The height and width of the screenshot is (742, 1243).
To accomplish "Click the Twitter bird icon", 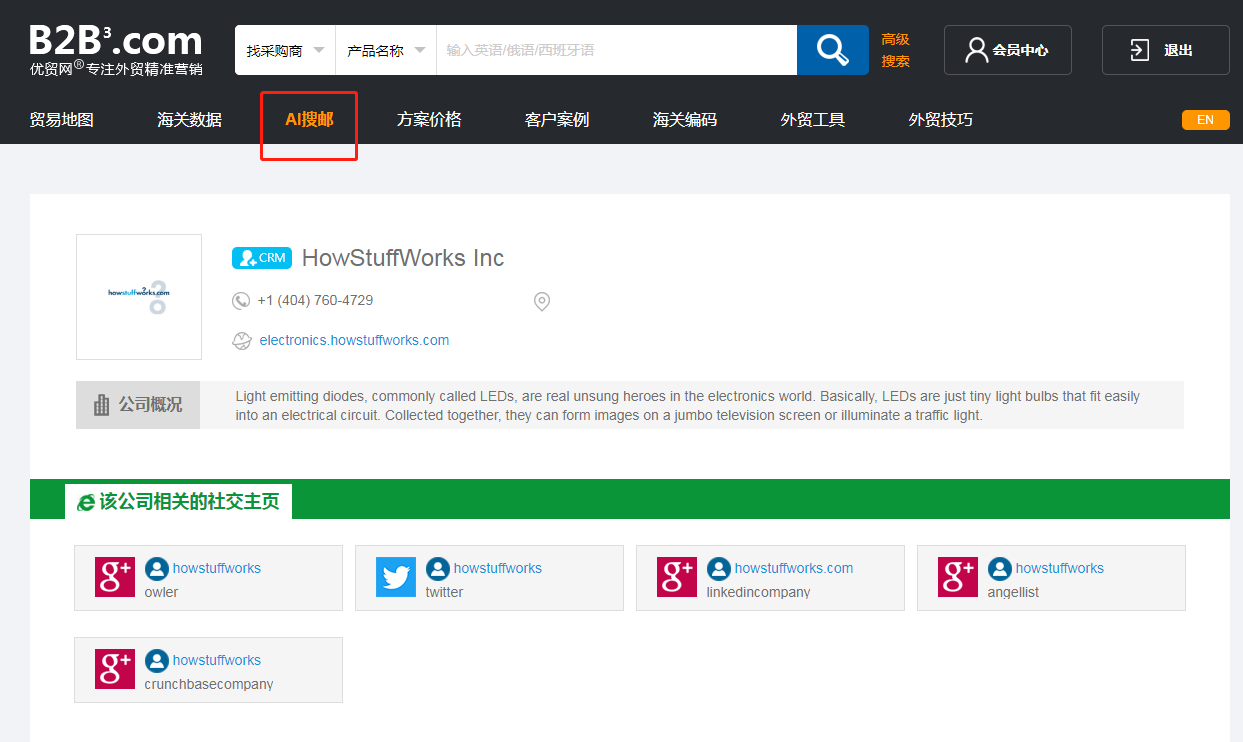I will pos(396,578).
